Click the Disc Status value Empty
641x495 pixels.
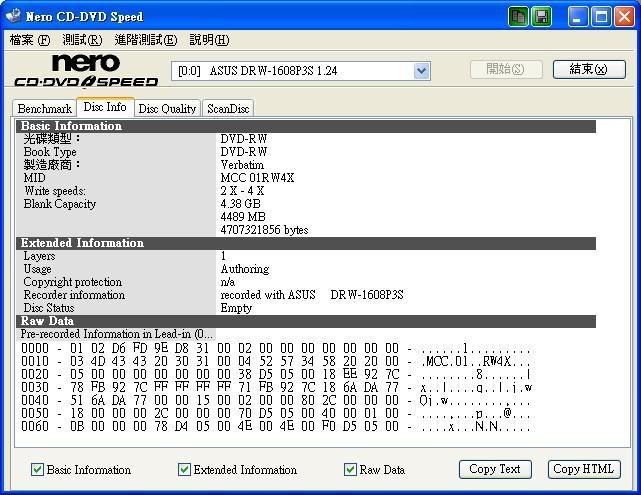[236, 308]
